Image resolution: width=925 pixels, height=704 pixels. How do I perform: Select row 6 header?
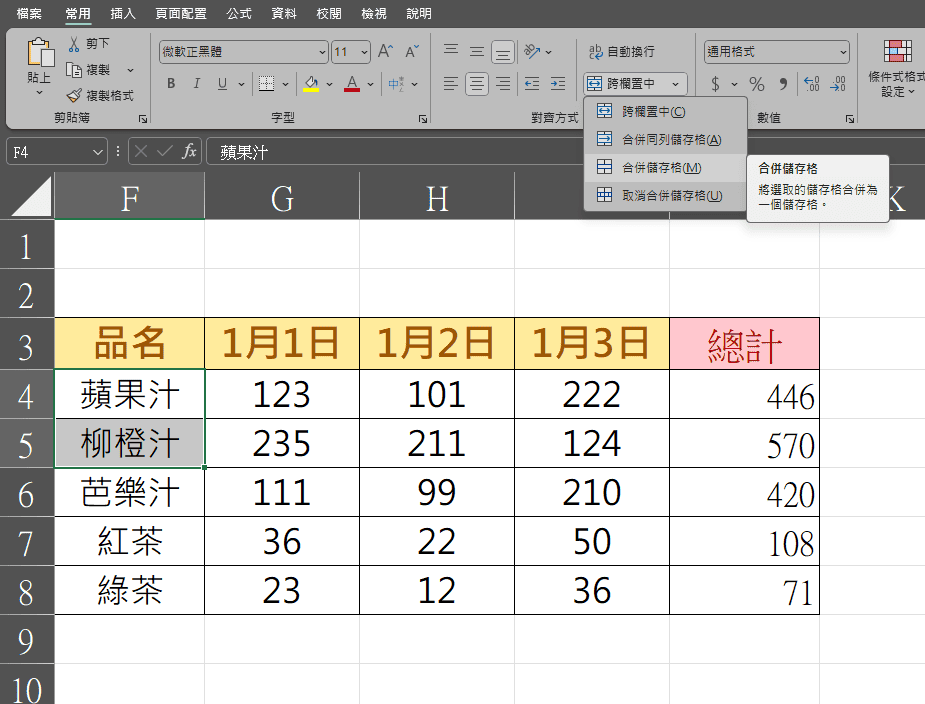tap(27, 493)
